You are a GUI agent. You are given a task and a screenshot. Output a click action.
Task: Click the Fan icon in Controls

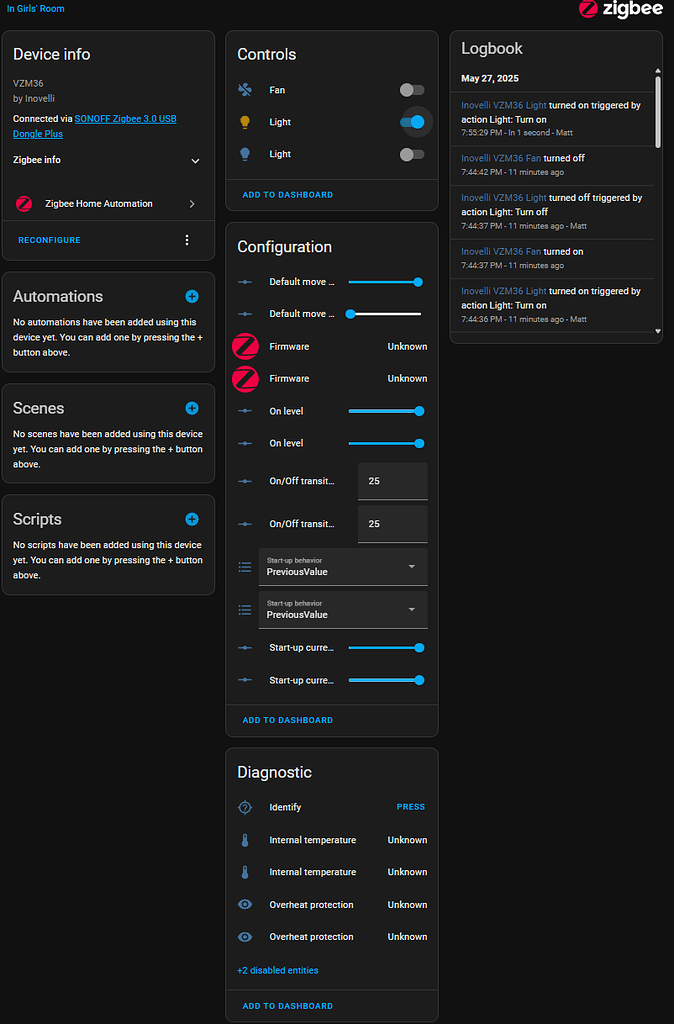tap(244, 90)
